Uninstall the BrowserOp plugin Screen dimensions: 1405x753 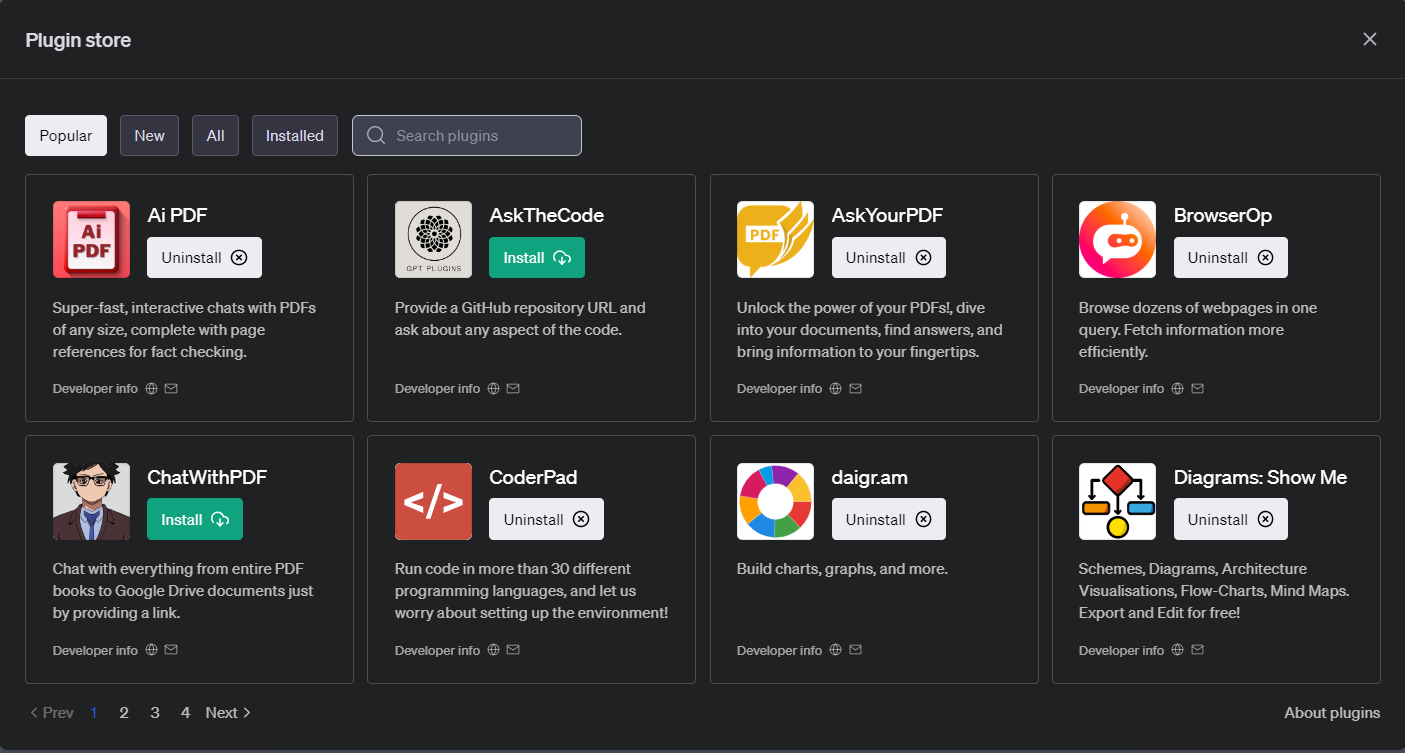pyautogui.click(x=1230, y=258)
